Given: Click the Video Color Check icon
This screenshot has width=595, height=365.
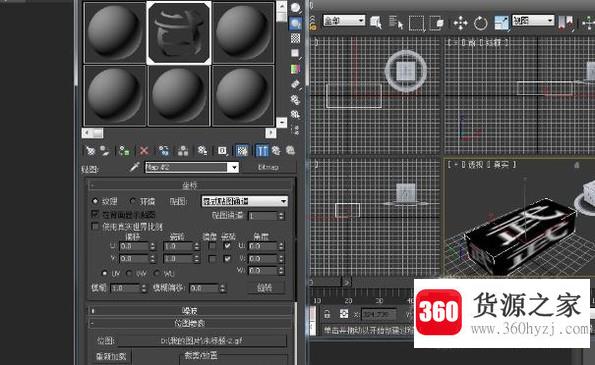Looking at the screenshot, I should (x=296, y=69).
